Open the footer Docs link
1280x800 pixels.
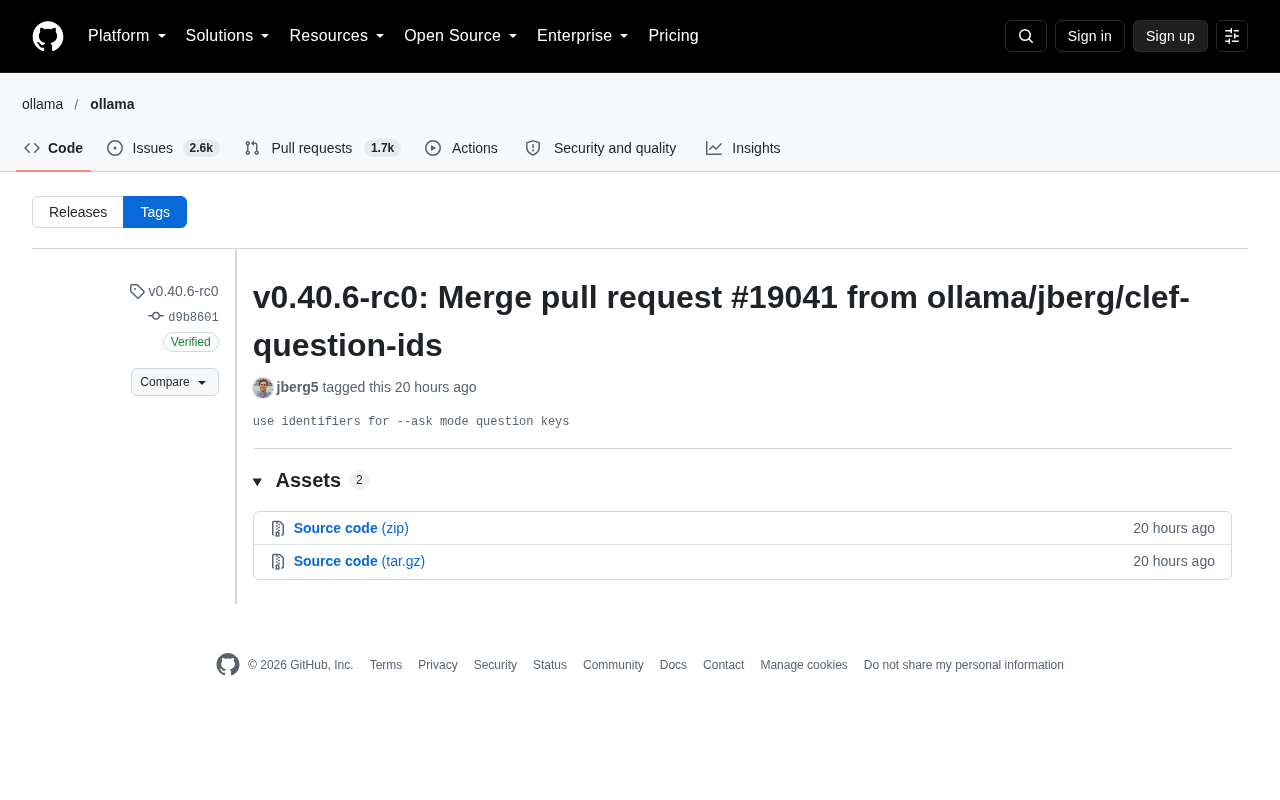[x=673, y=665]
